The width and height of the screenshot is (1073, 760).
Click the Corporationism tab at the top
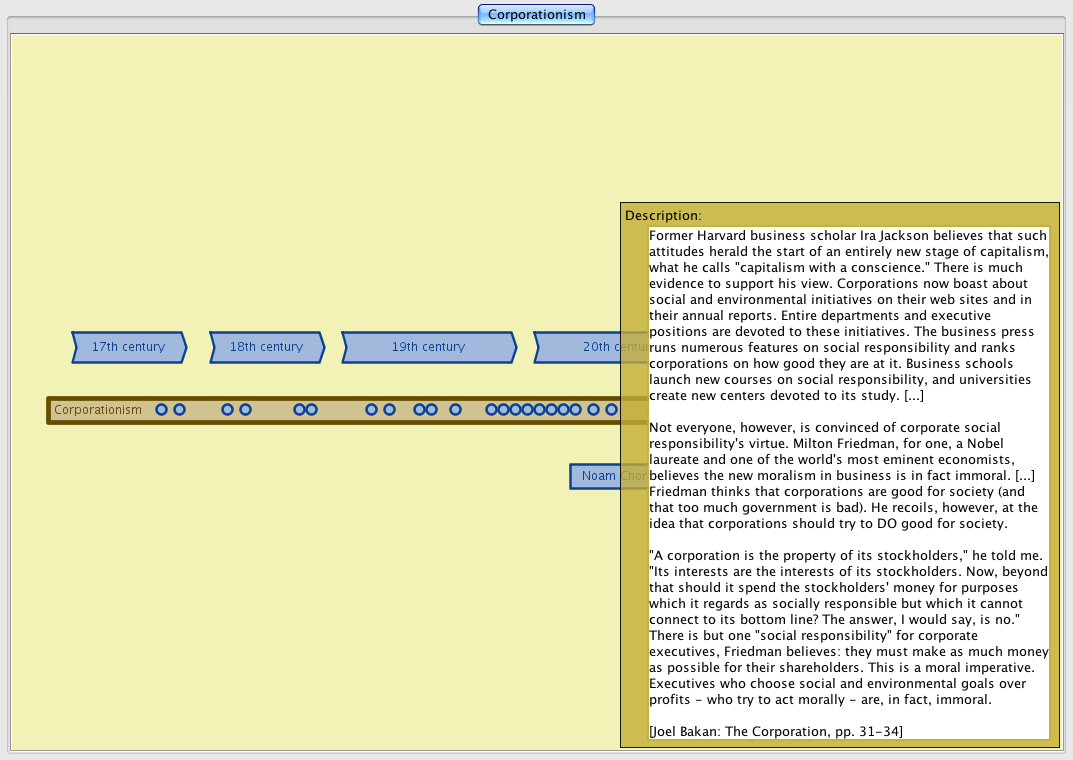coord(537,14)
